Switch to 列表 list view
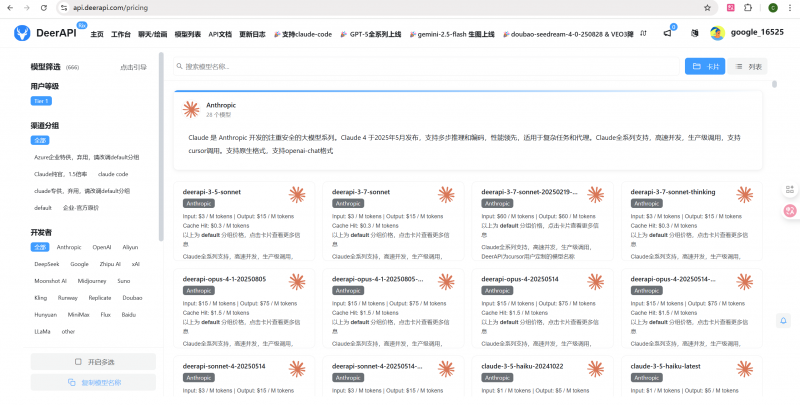This screenshot has height=405, width=800. [x=749, y=66]
